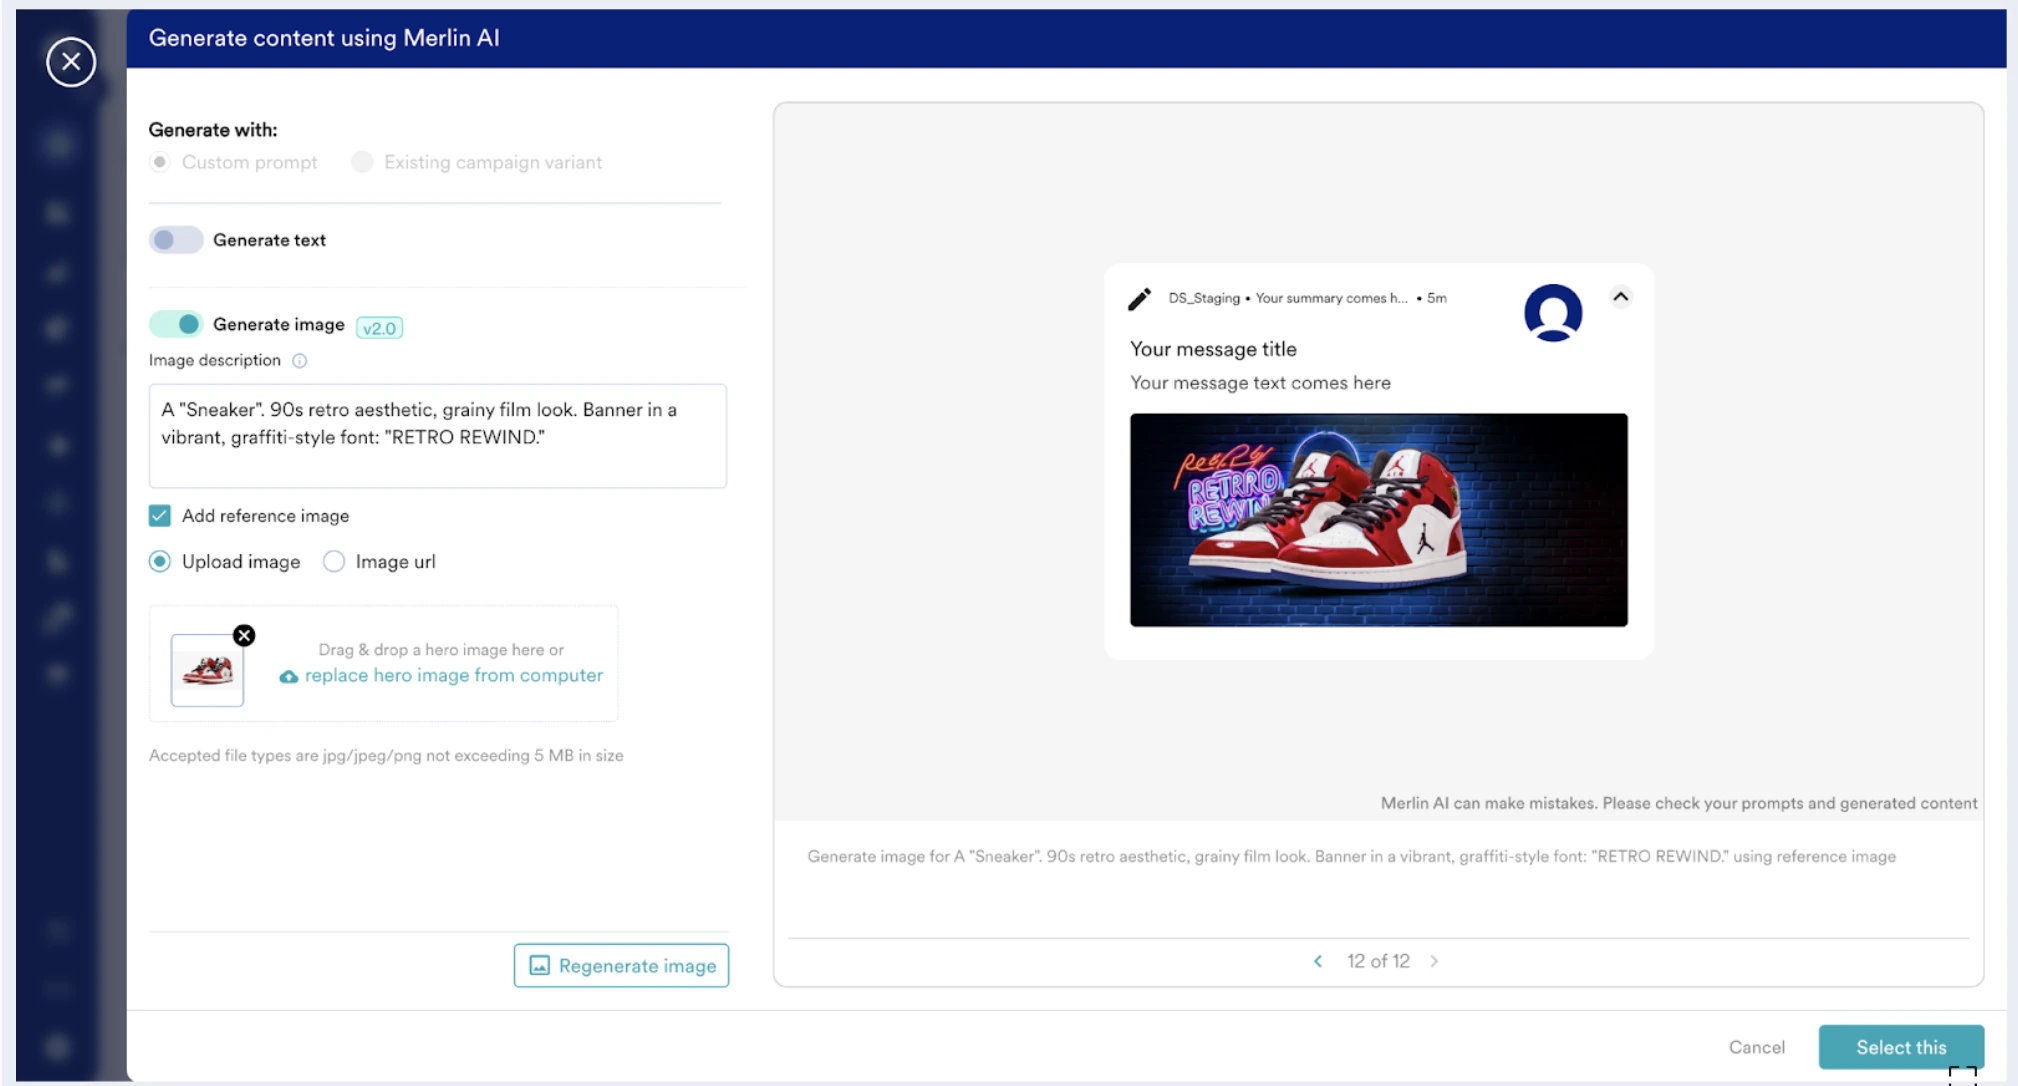This screenshot has height=1086, width=2018.
Task: Click the profile avatar in notification preview
Action: pos(1552,312)
